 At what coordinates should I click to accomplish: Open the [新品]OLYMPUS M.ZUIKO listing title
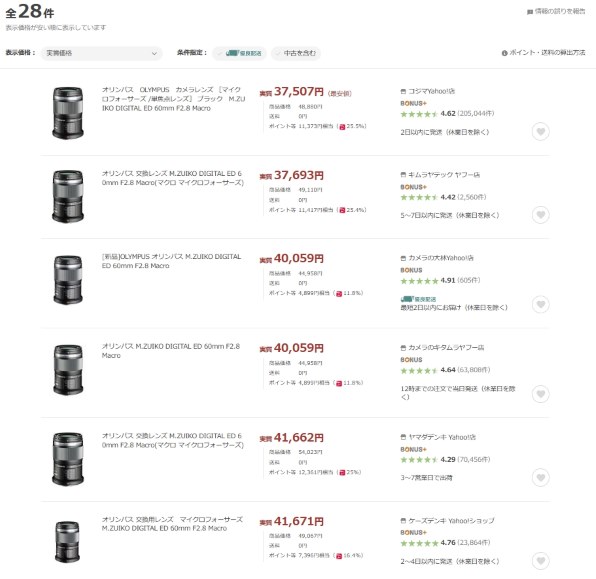tap(171, 261)
